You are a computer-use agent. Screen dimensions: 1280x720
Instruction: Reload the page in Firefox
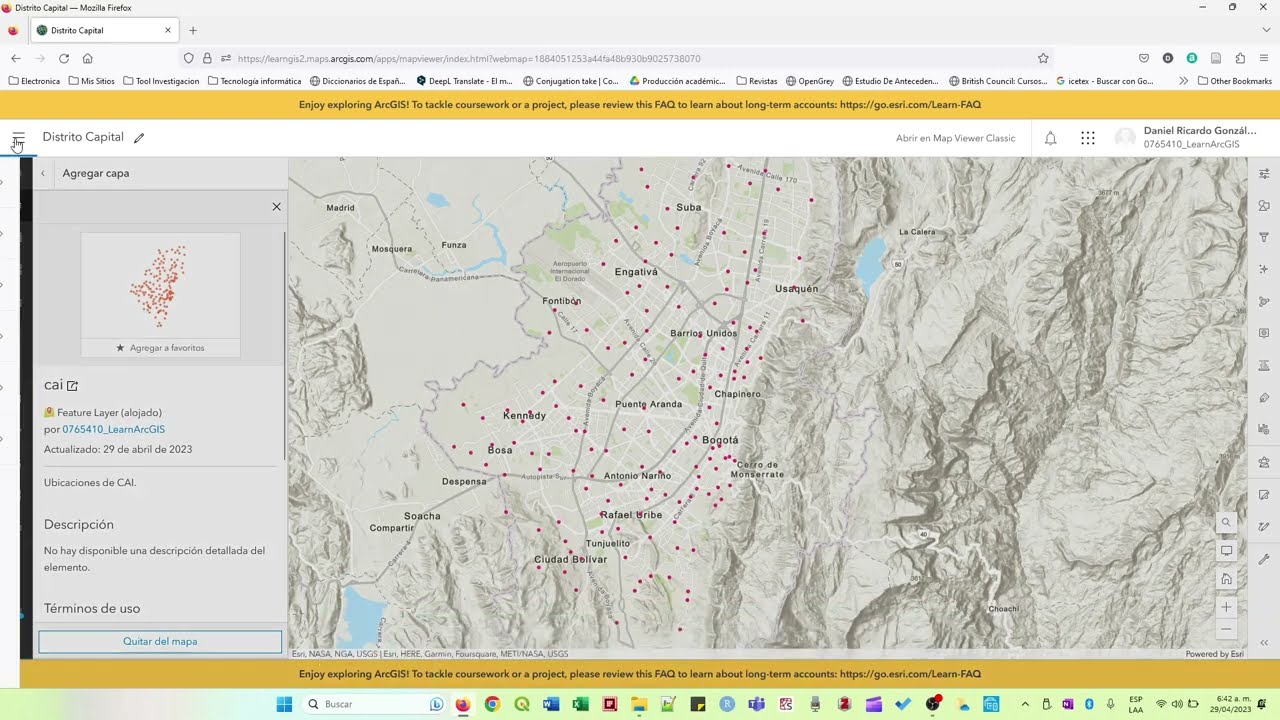(x=64, y=58)
